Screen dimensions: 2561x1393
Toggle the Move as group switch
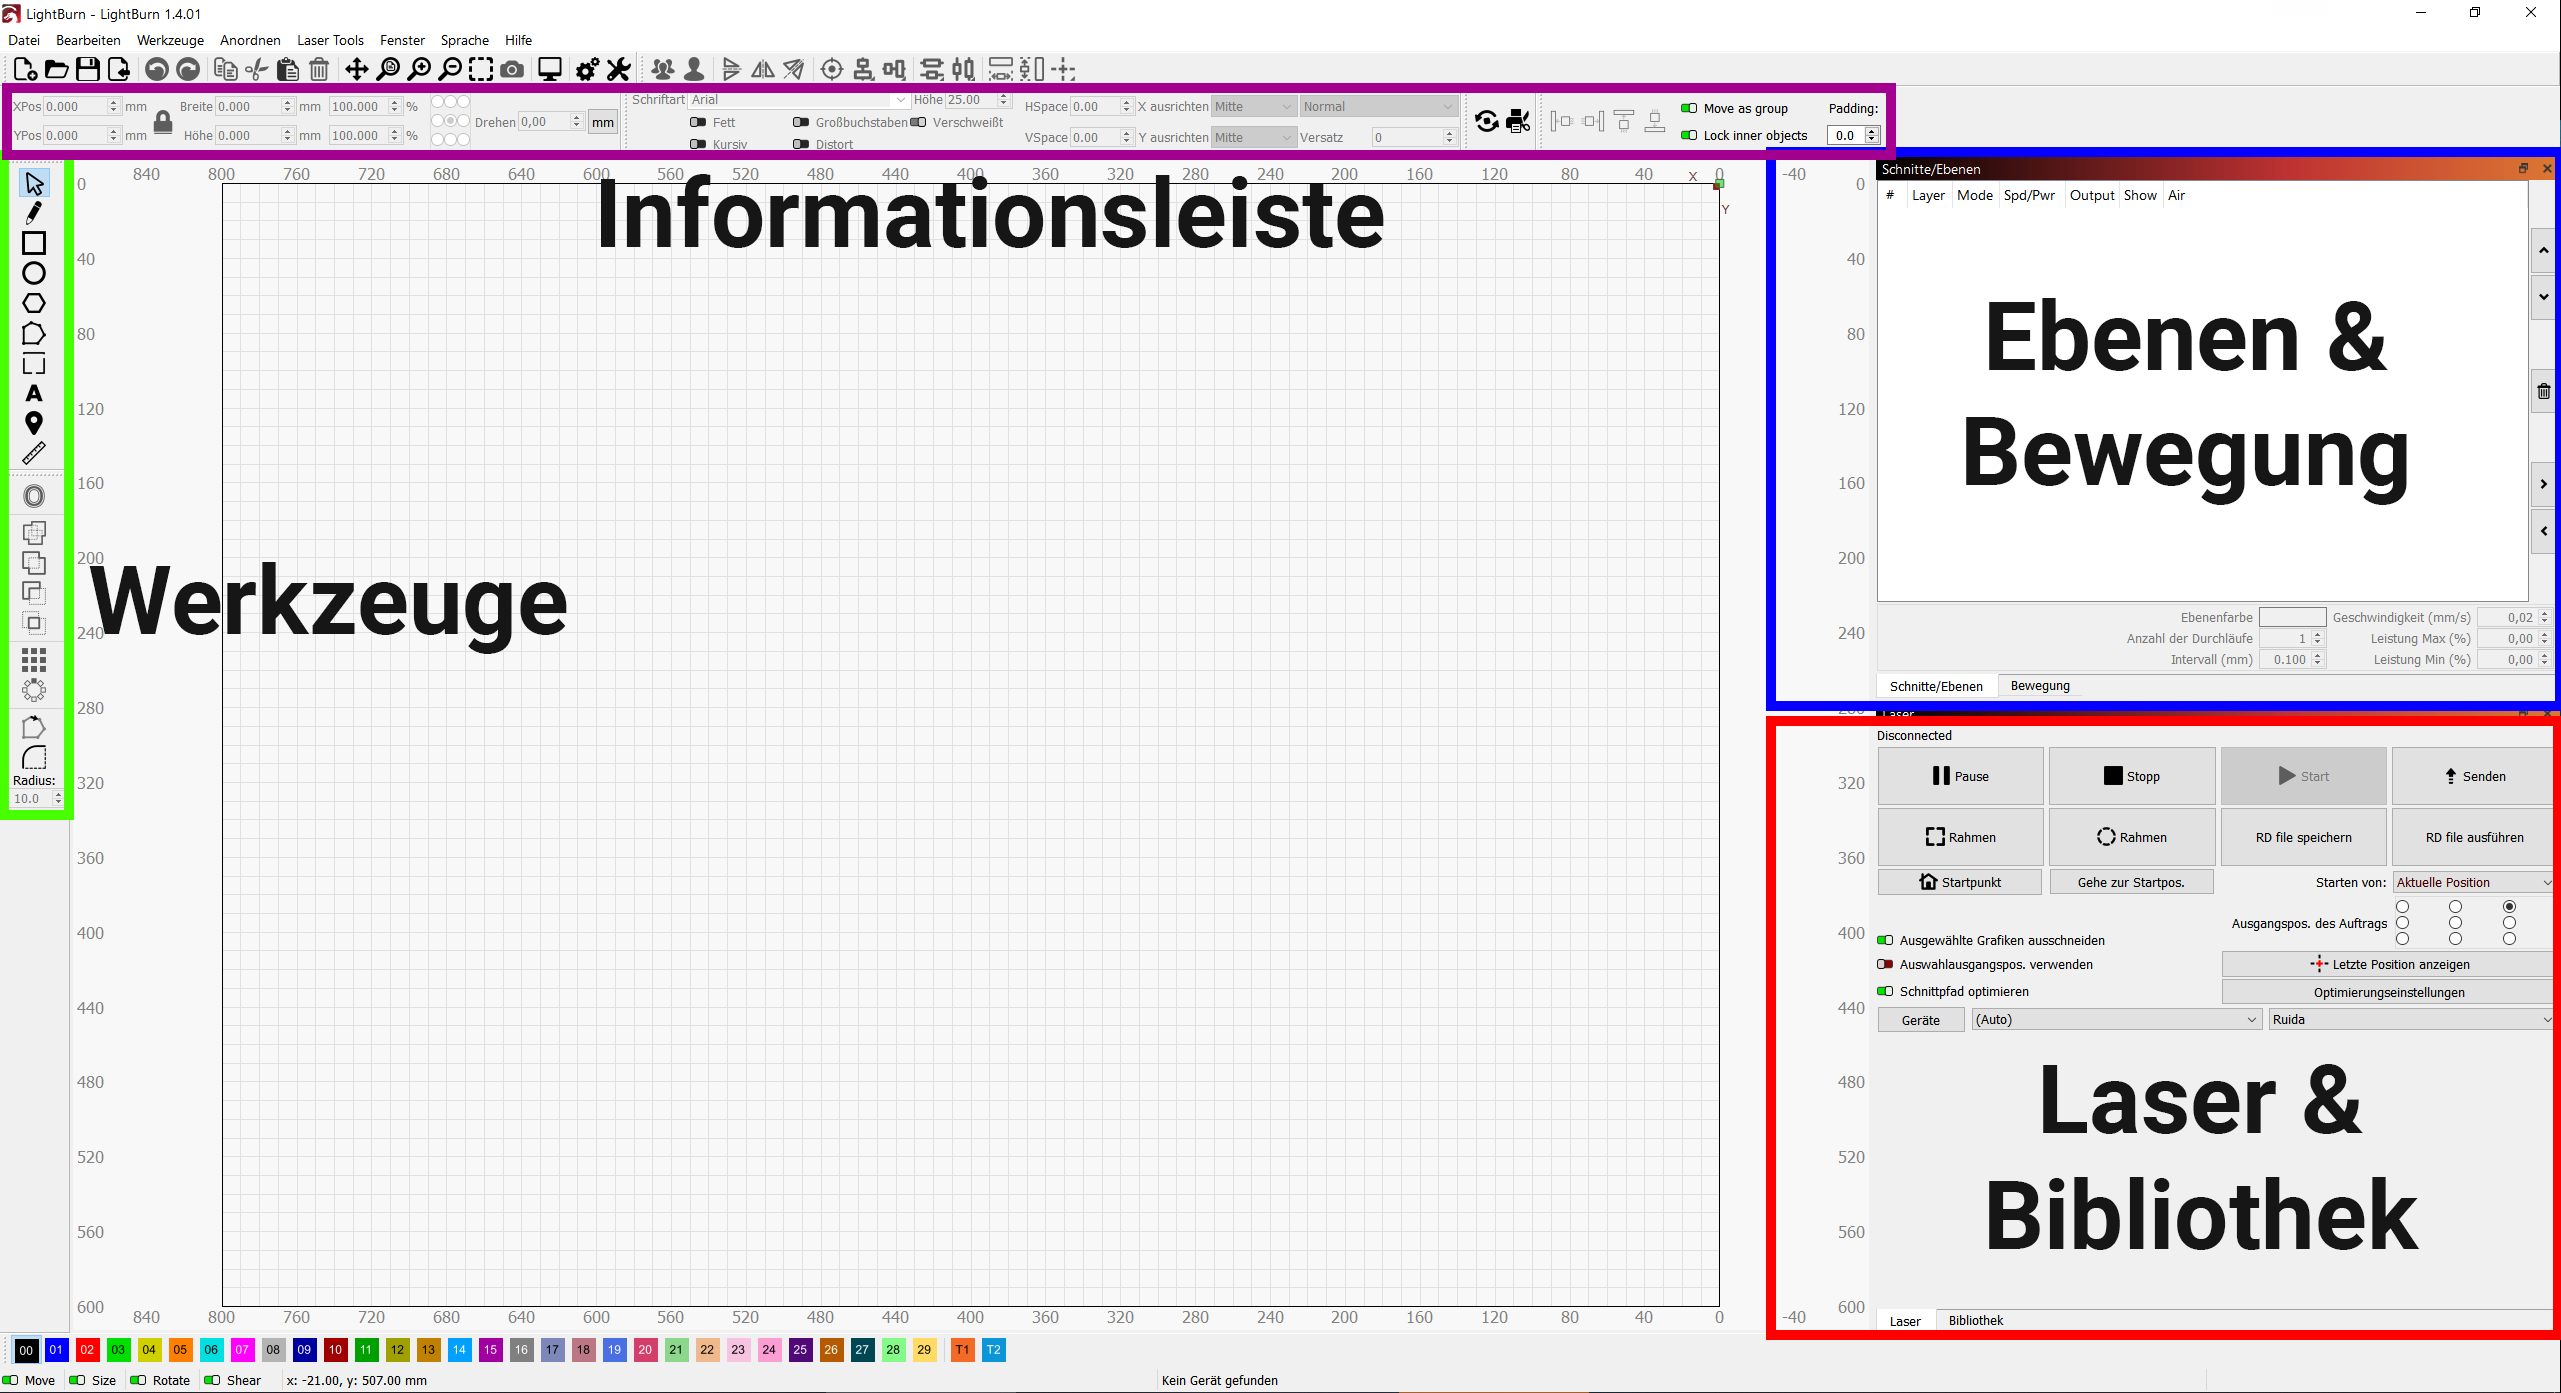click(x=1689, y=108)
